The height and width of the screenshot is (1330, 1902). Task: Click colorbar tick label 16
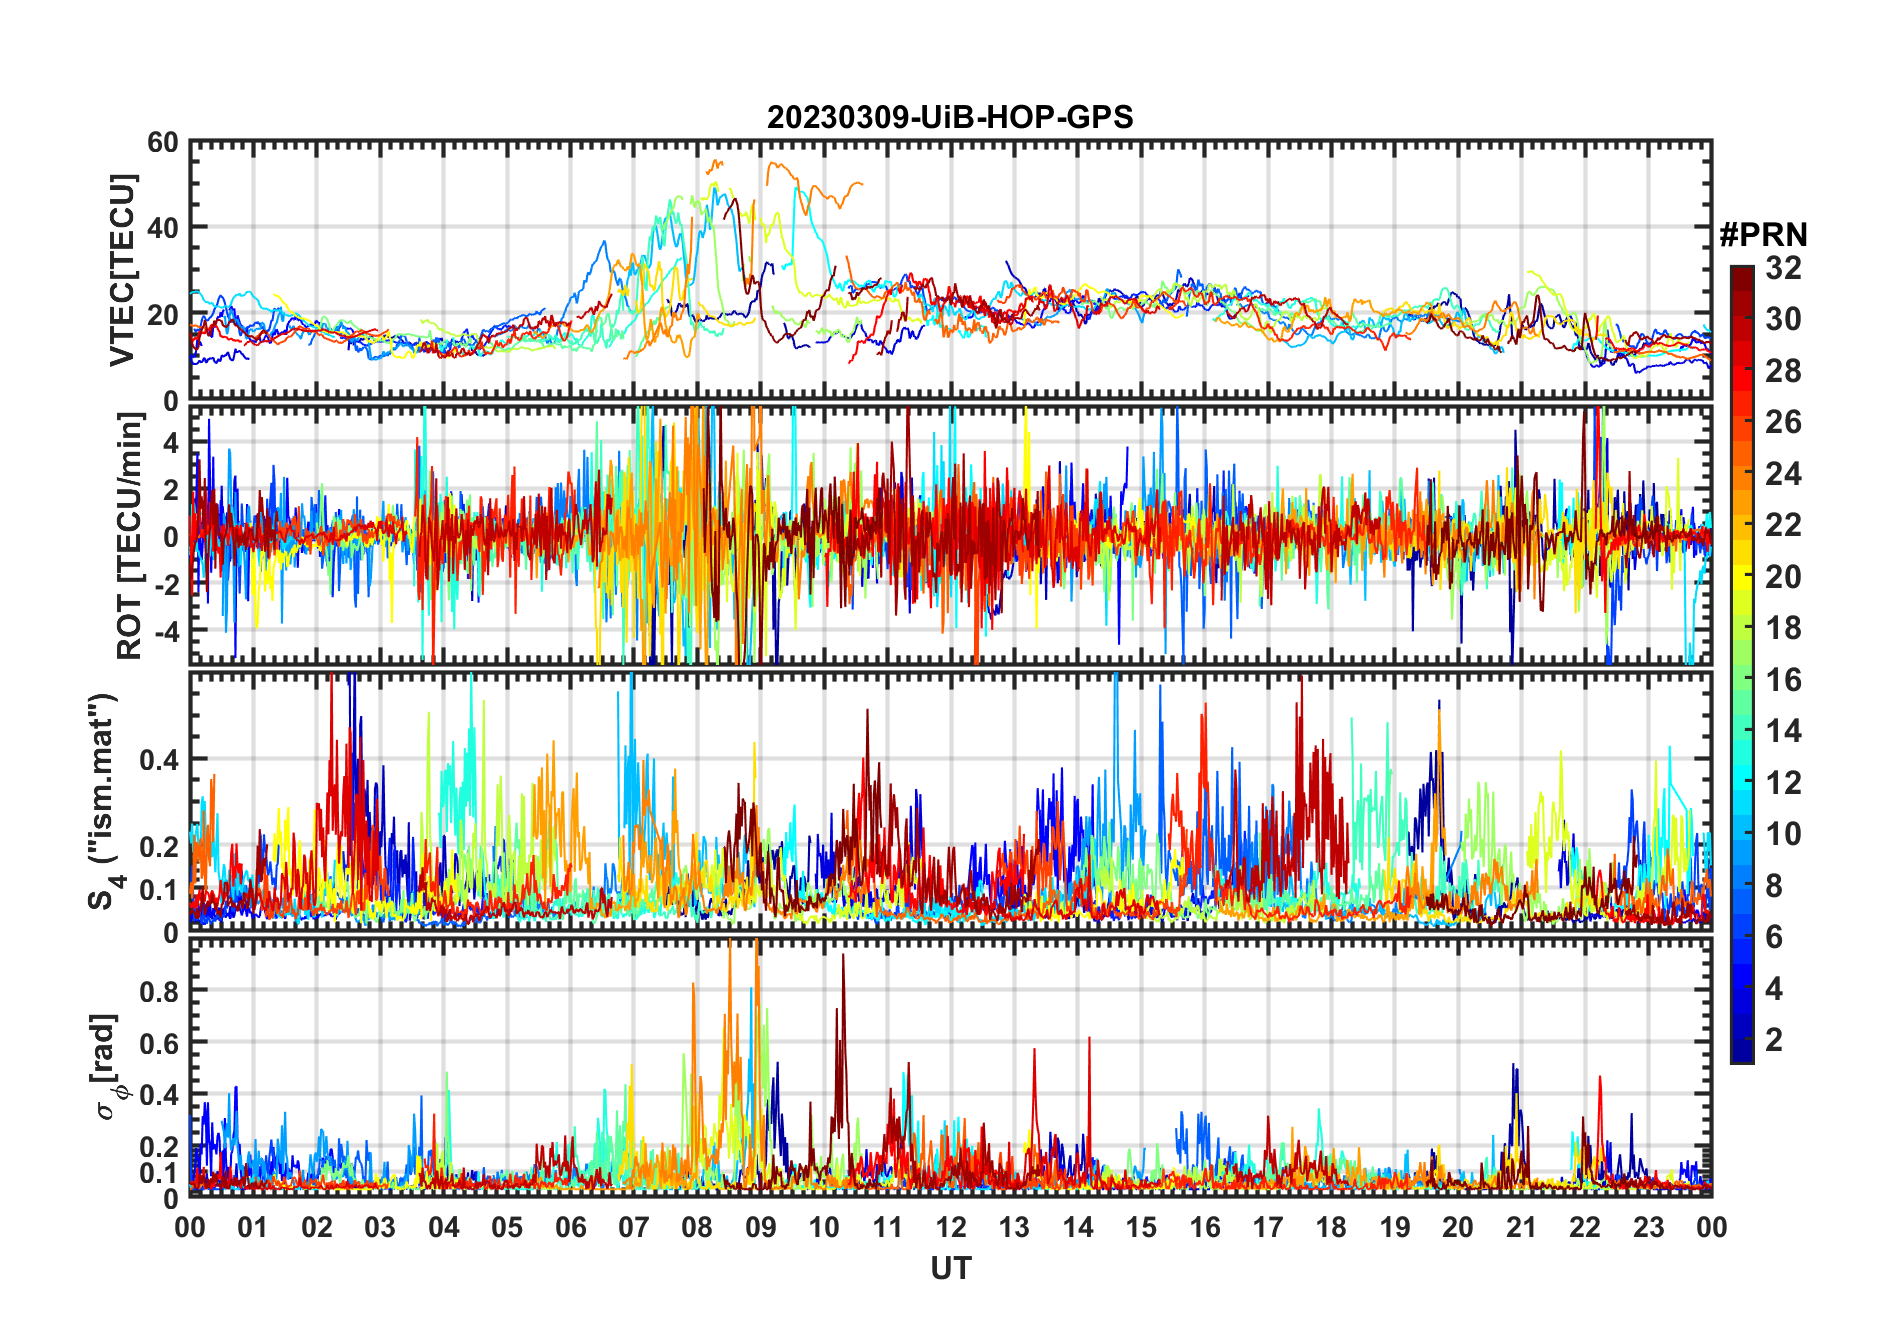tap(1783, 680)
